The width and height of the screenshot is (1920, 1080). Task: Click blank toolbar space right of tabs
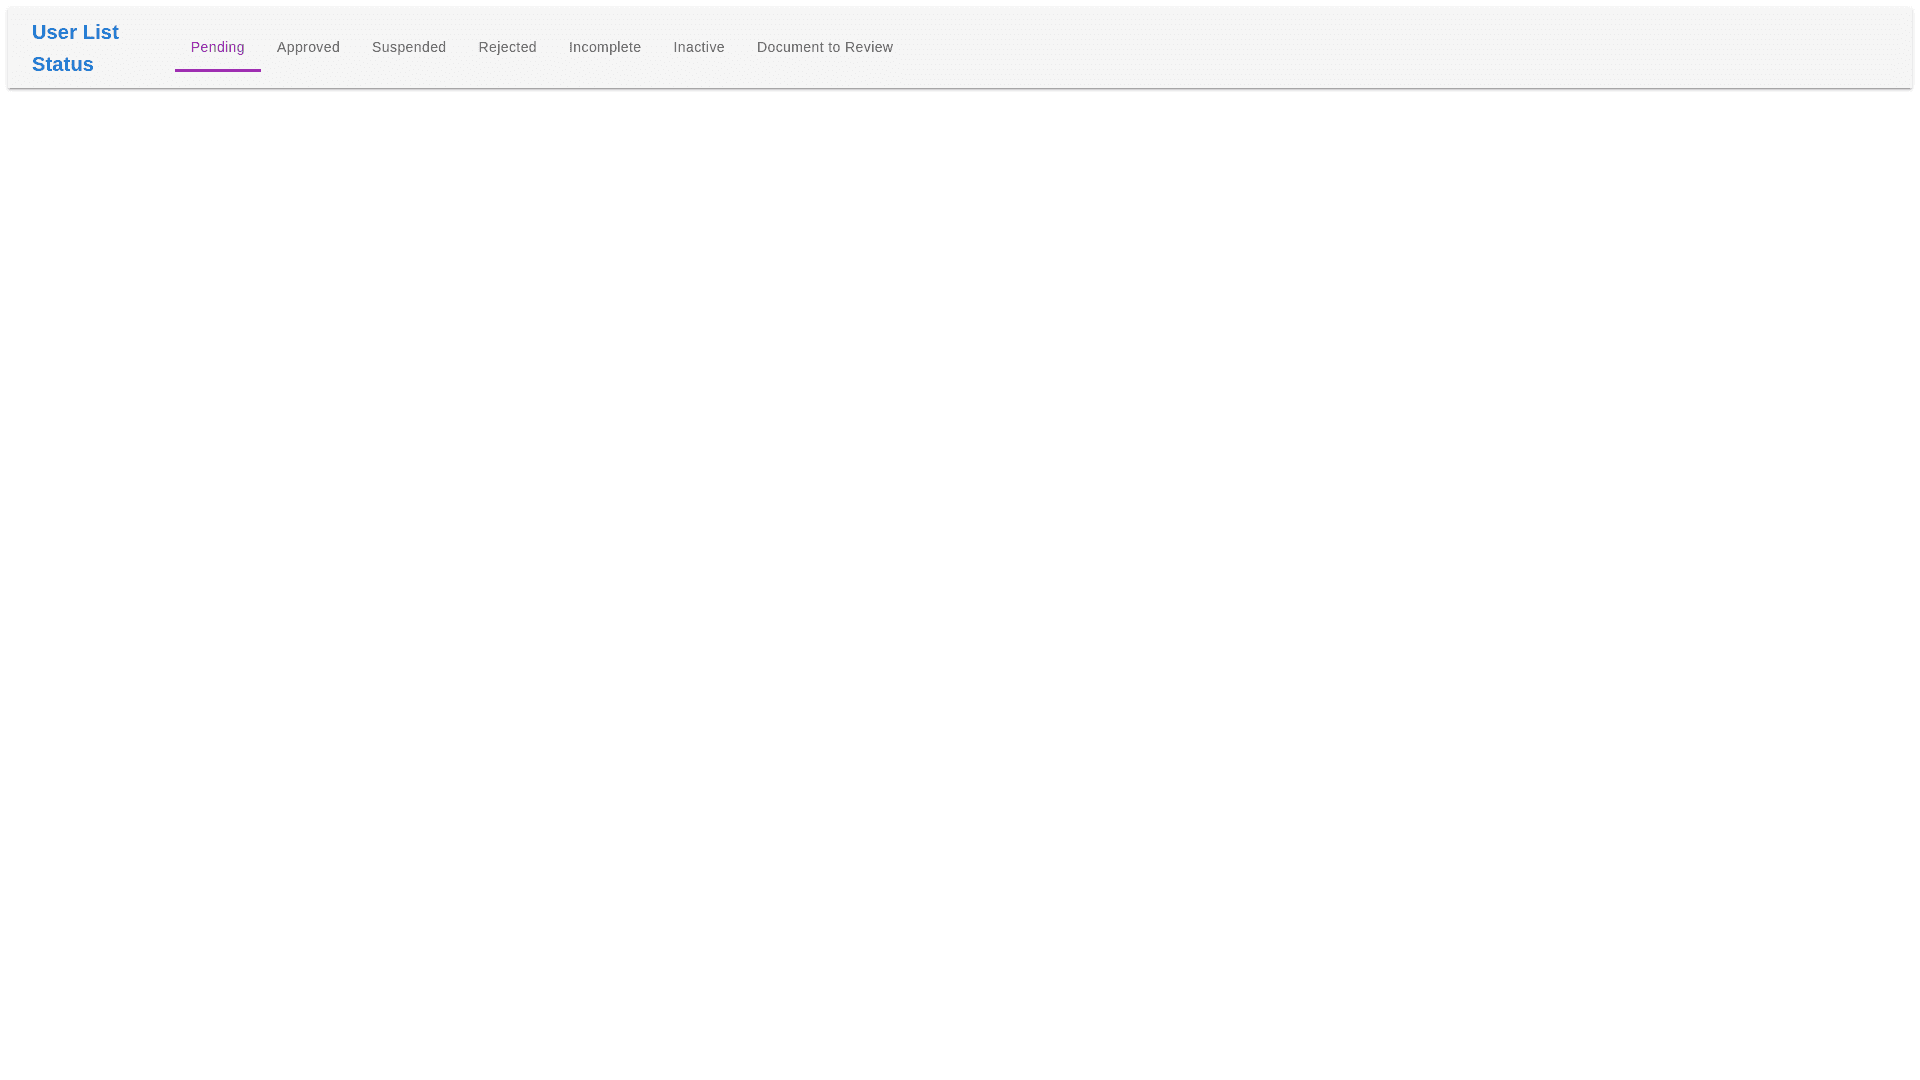(x=1400, y=47)
